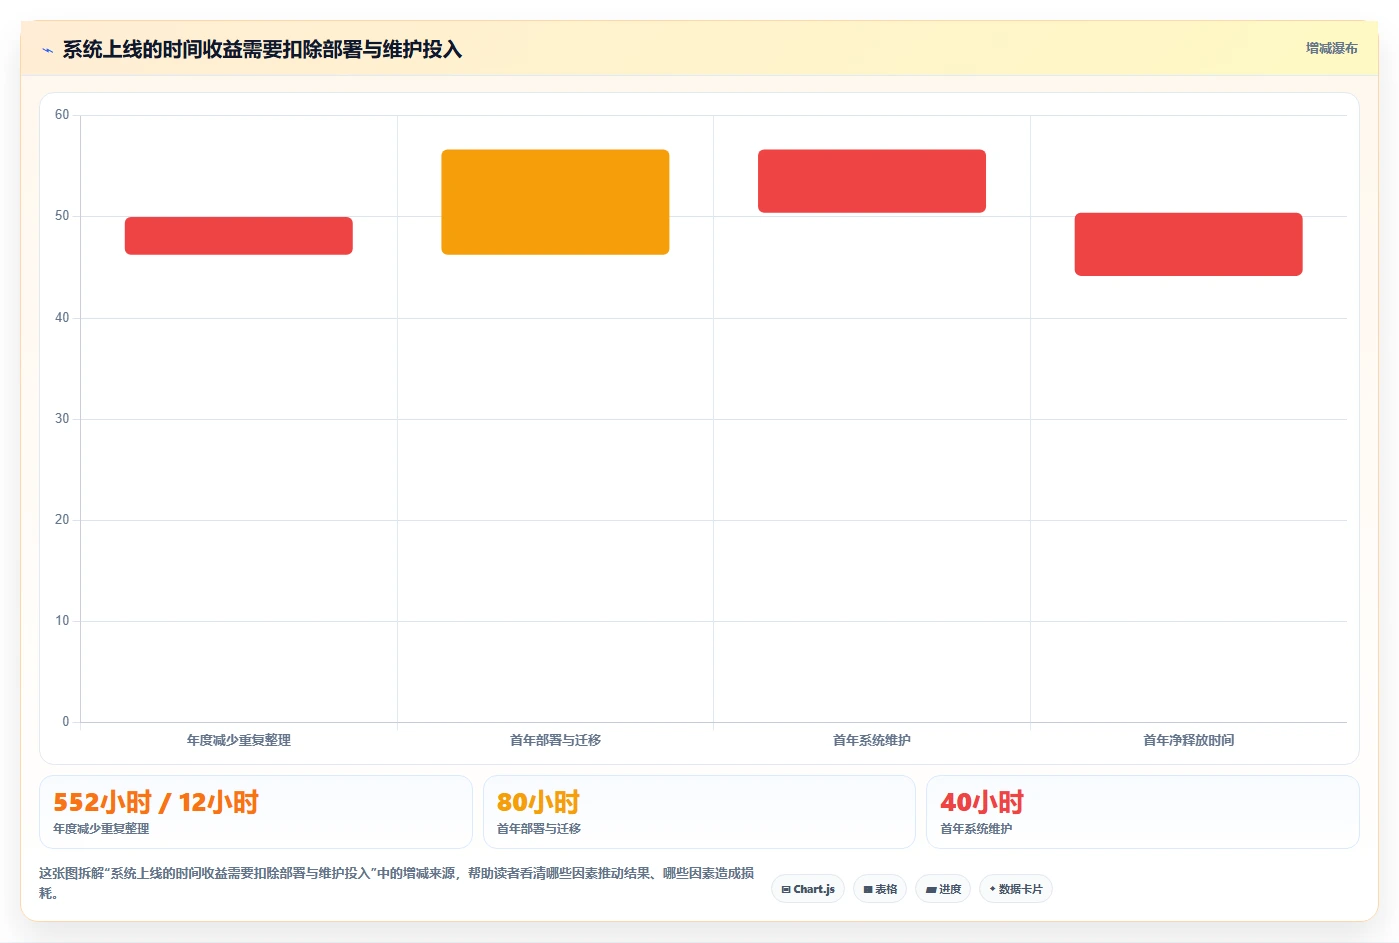1399x943 pixels.
Task: Click the Chart.js tag chip
Action: 808,889
